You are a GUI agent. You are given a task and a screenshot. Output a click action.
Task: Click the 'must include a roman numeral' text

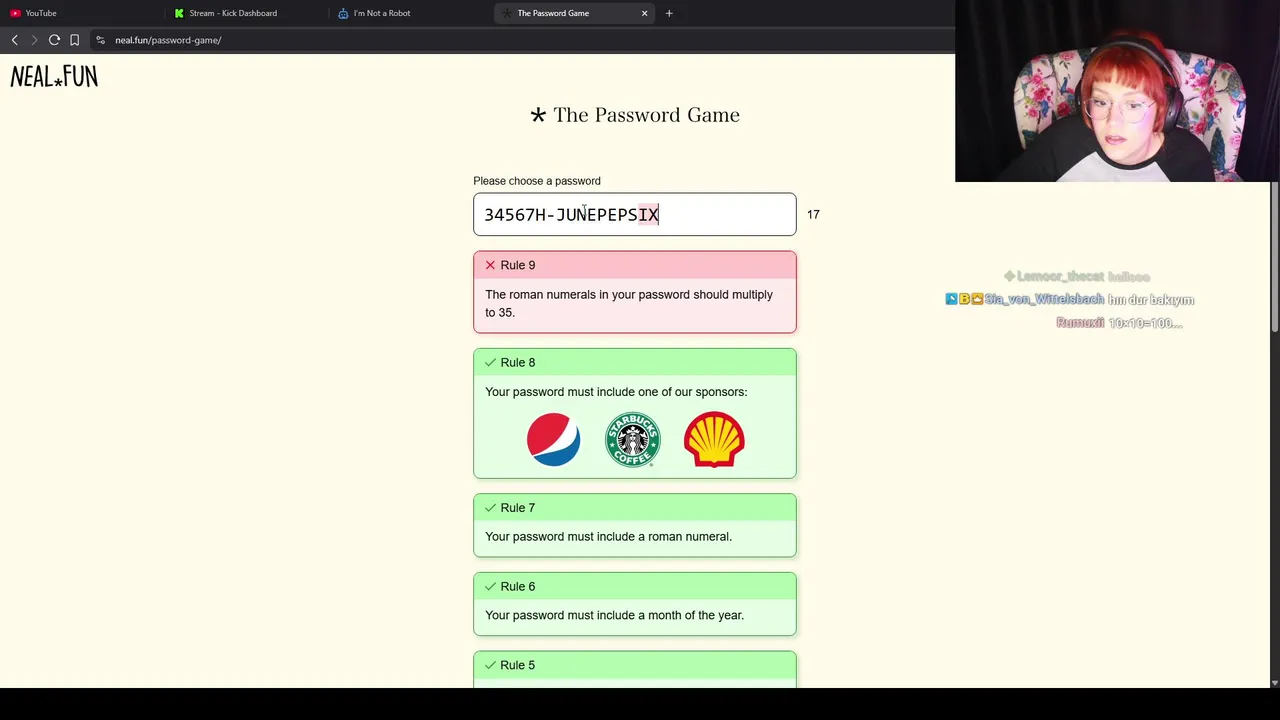click(608, 537)
